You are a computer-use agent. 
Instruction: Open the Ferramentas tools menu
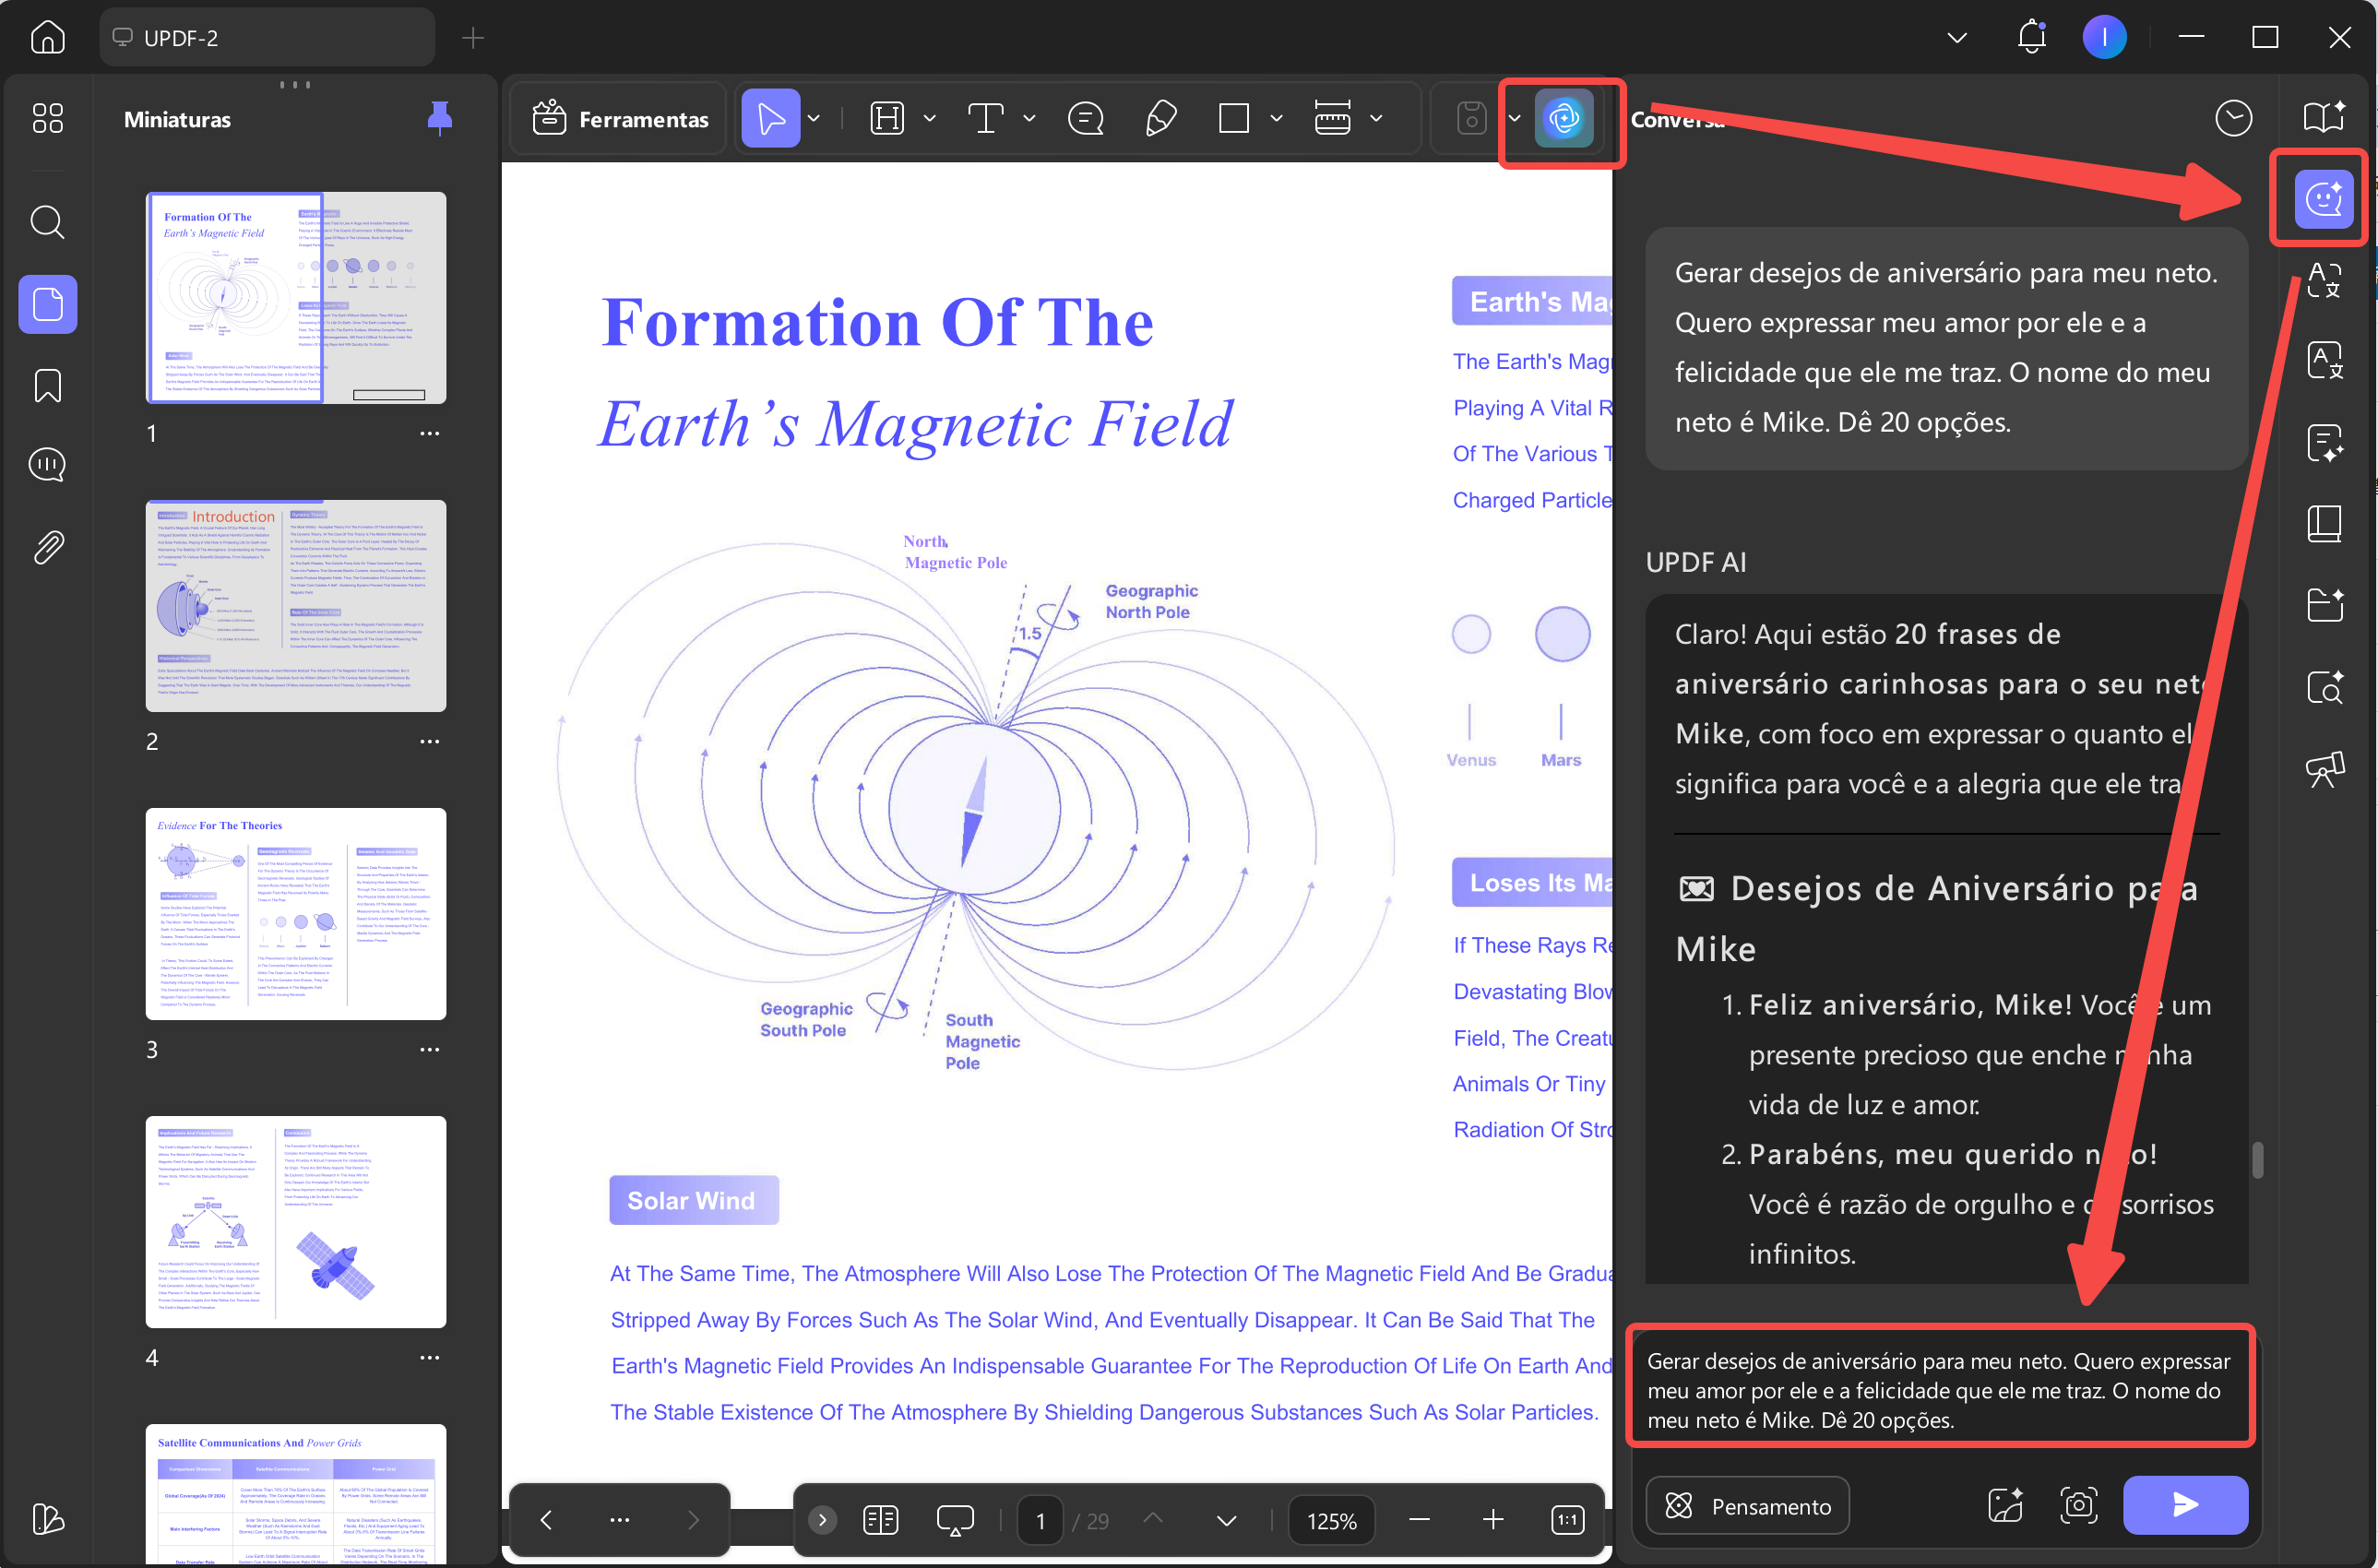point(621,119)
